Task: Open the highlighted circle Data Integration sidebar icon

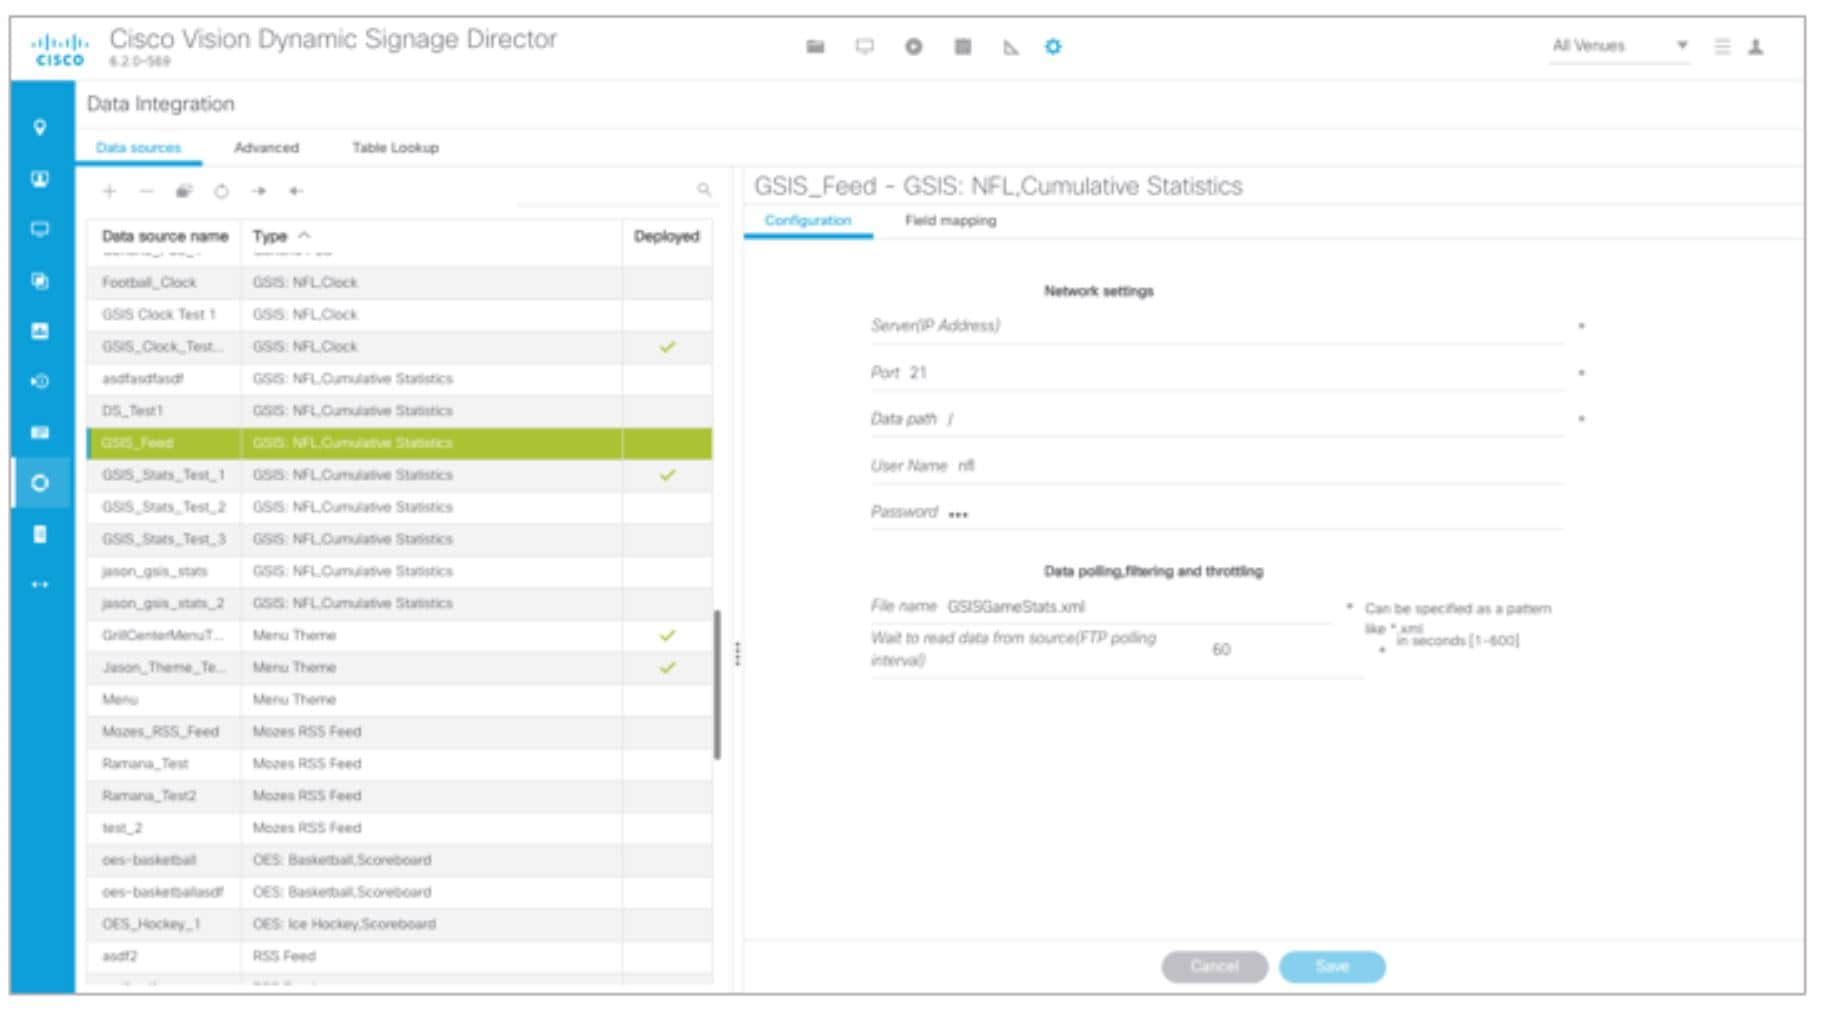Action: coord(40,483)
